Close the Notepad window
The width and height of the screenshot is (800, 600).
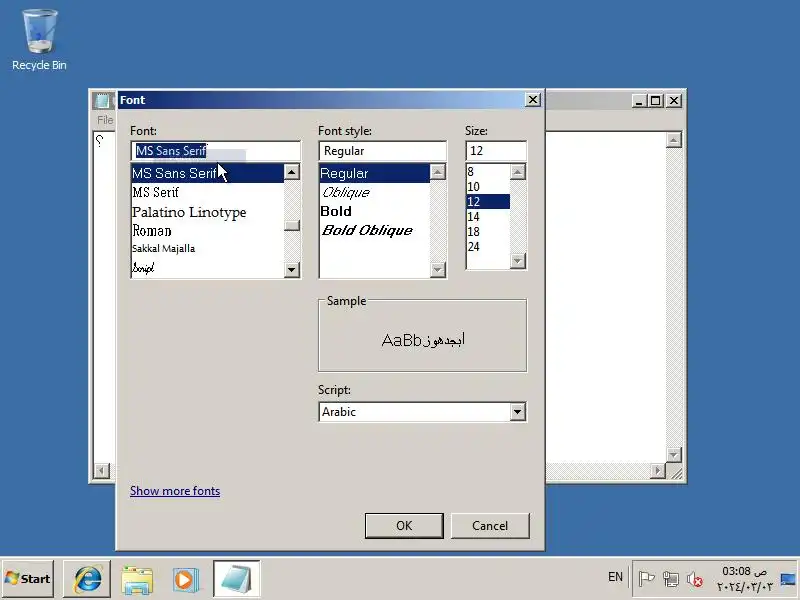pos(674,101)
